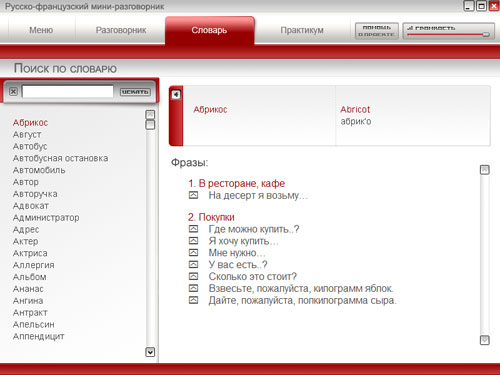
Task: Open the help about project button
Action: click(x=377, y=31)
